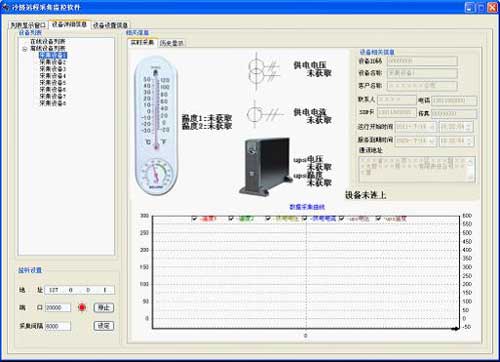Open the run start date dropdown
Image resolution: width=500 pixels, height=362 pixels.
point(432,127)
